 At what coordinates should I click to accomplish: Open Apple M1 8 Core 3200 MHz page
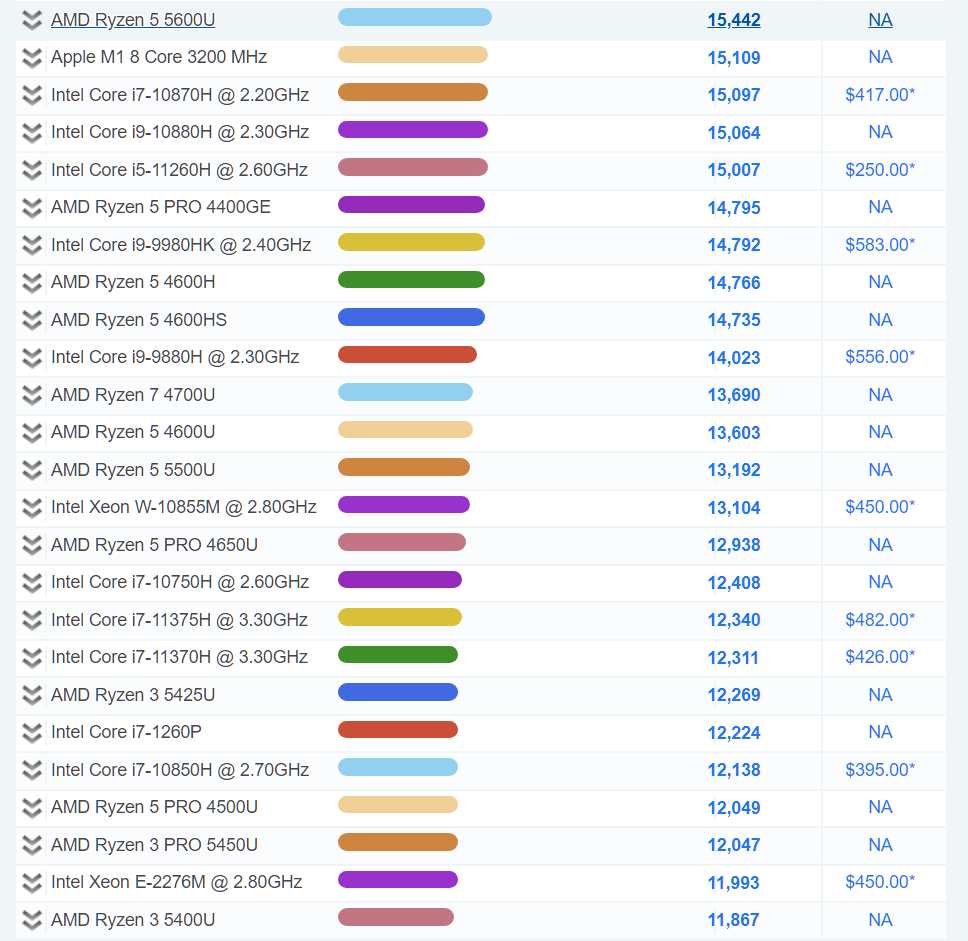(159, 57)
